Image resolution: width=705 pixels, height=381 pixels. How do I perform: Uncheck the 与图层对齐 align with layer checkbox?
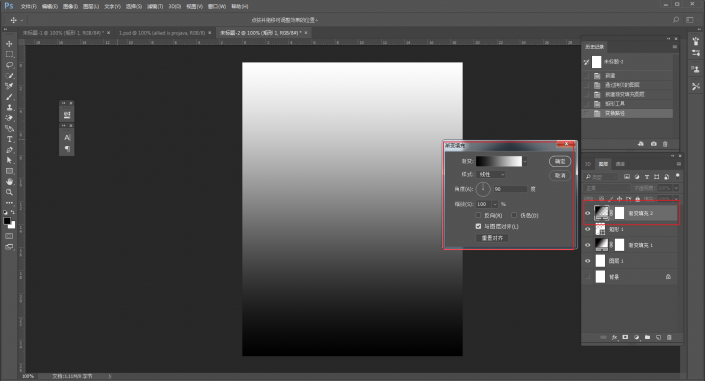[x=478, y=226]
